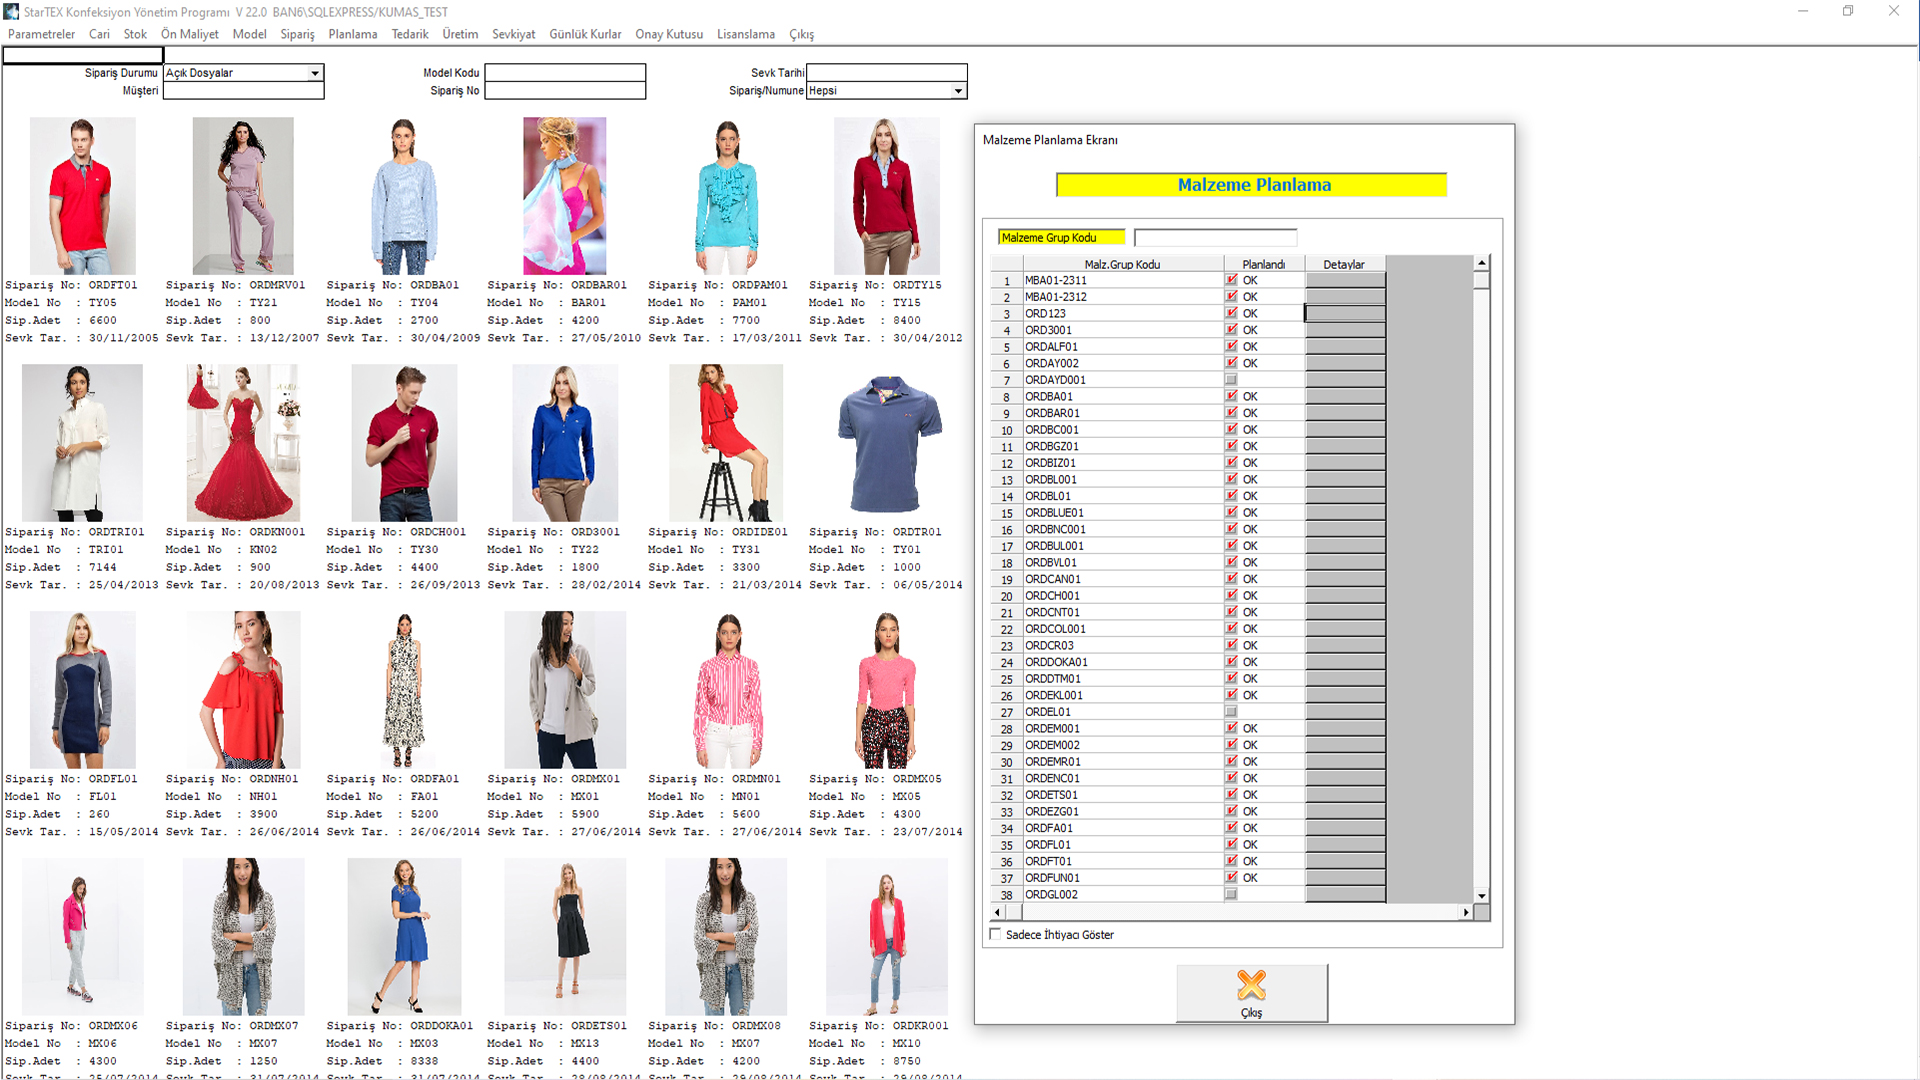Click the orange X Çıkış icon
Viewport: 1920px width, 1080px height.
click(x=1251, y=986)
